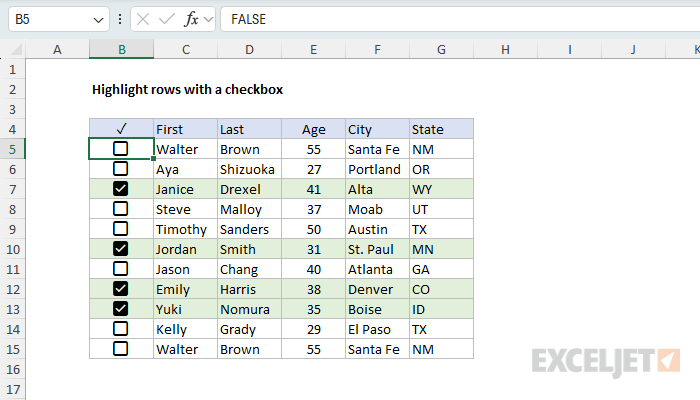
Task: Click the 'Last' header cell
Action: 250,129
